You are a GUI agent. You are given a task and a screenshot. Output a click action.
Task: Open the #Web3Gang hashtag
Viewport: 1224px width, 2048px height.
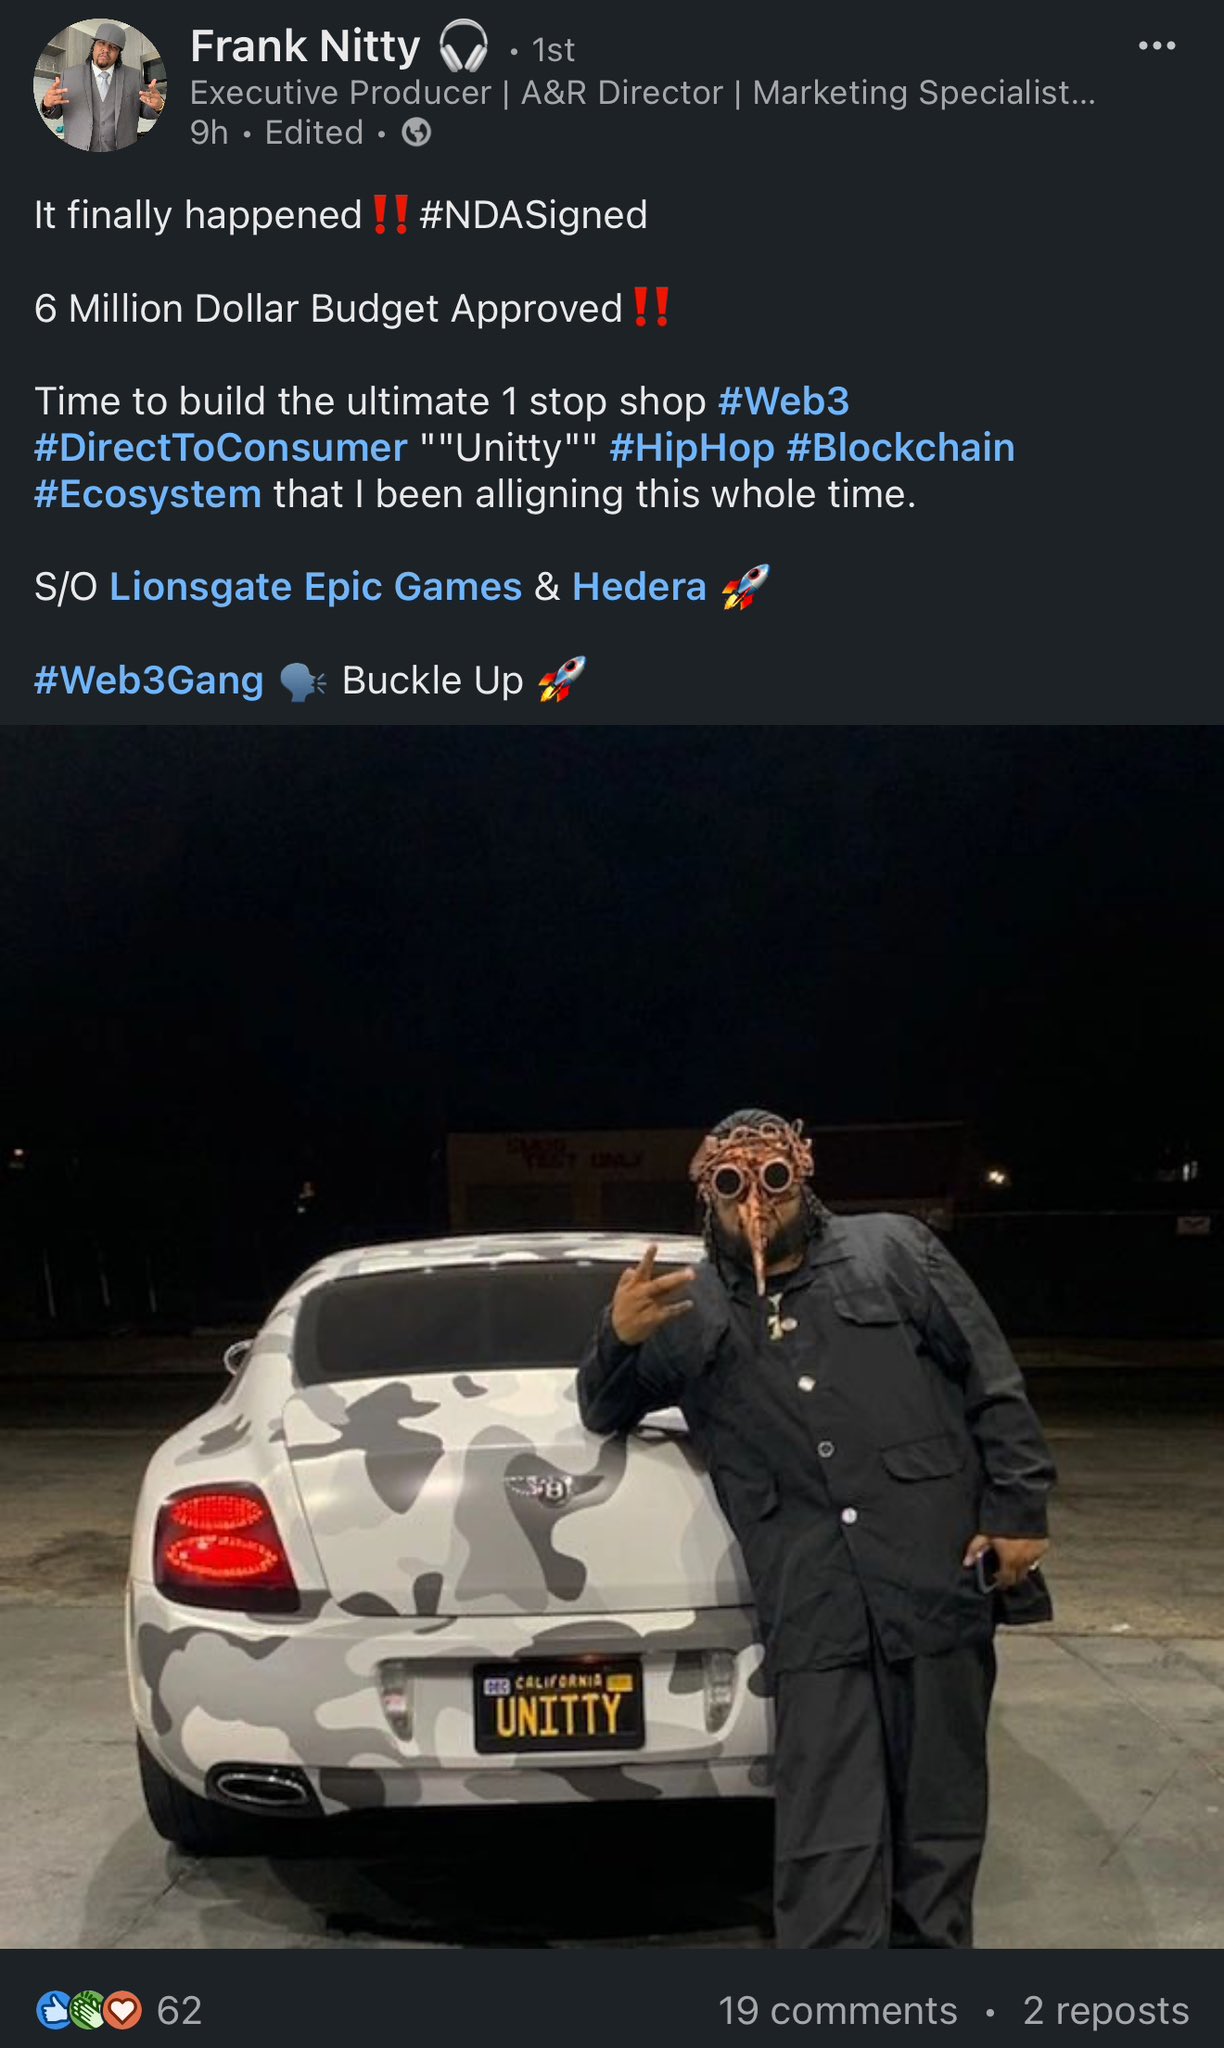tap(149, 680)
